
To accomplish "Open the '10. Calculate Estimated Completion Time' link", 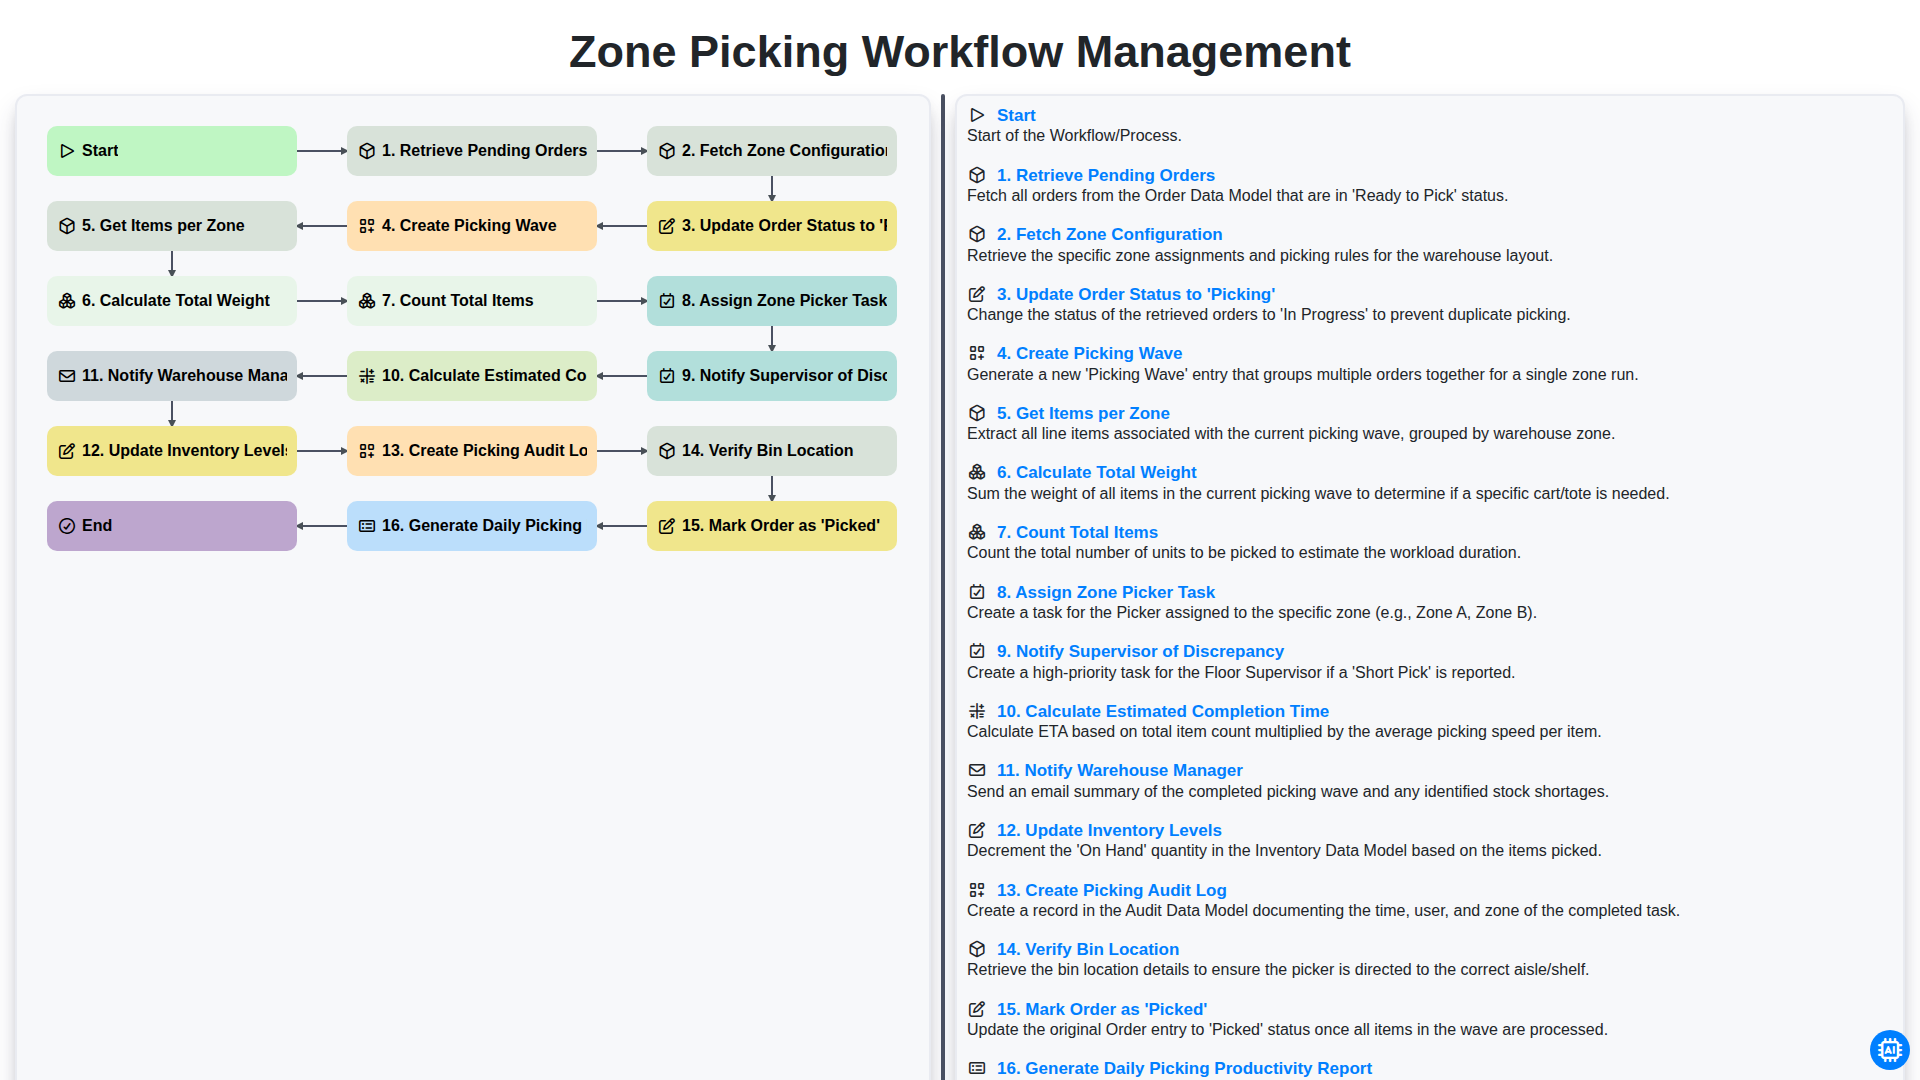I will (x=1163, y=711).
